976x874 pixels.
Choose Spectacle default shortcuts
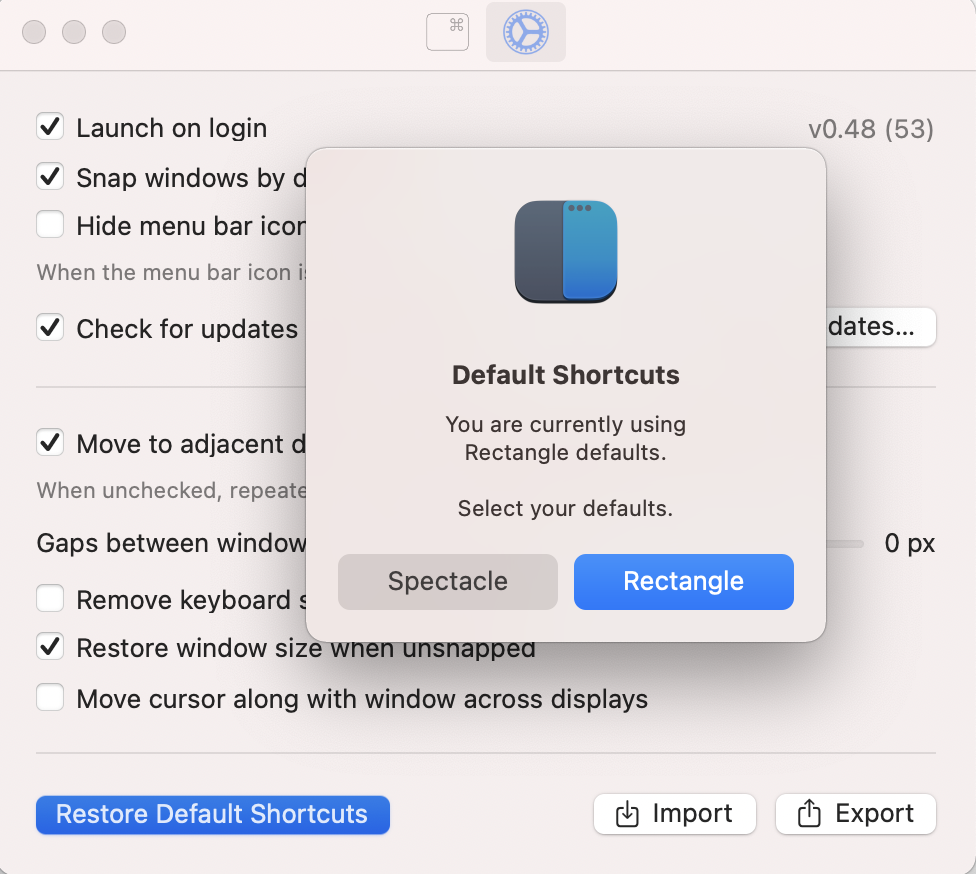coord(448,581)
